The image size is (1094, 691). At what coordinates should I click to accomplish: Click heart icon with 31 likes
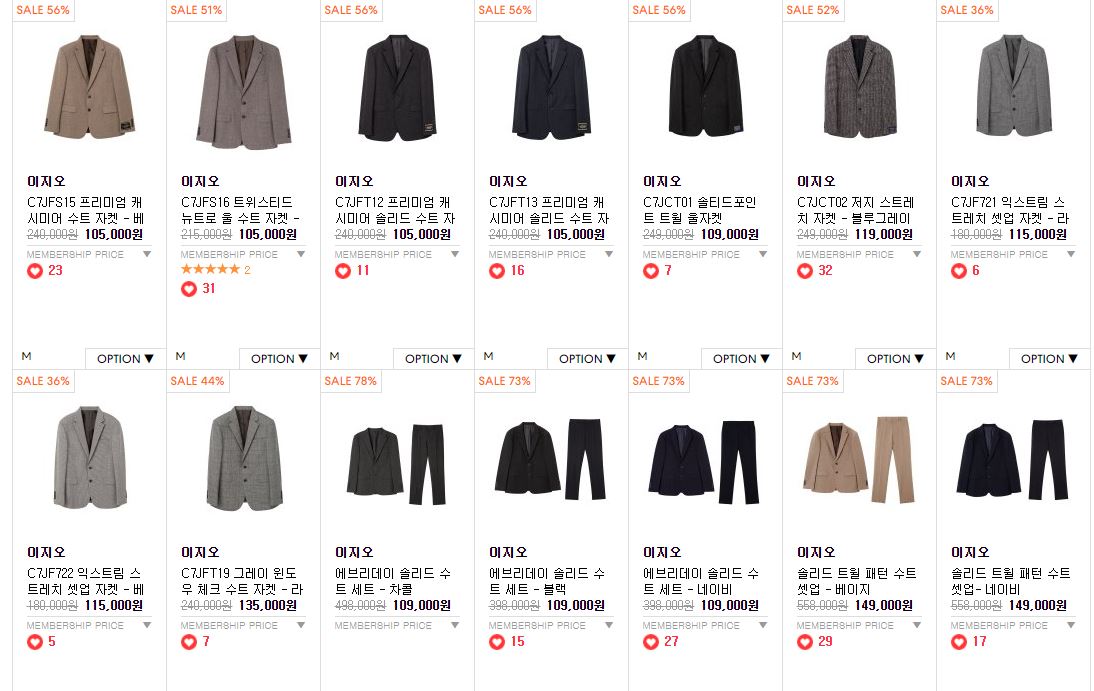click(188, 289)
